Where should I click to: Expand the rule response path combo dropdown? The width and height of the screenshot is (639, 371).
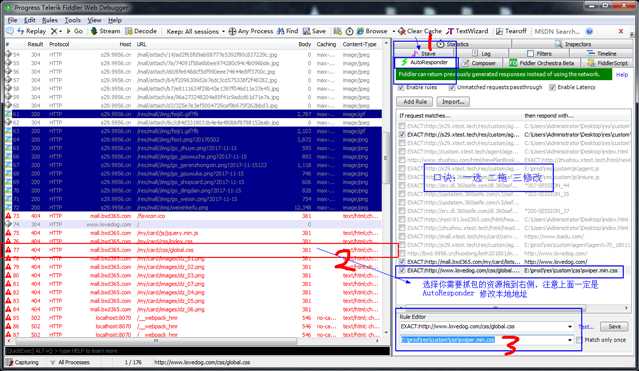click(x=570, y=340)
